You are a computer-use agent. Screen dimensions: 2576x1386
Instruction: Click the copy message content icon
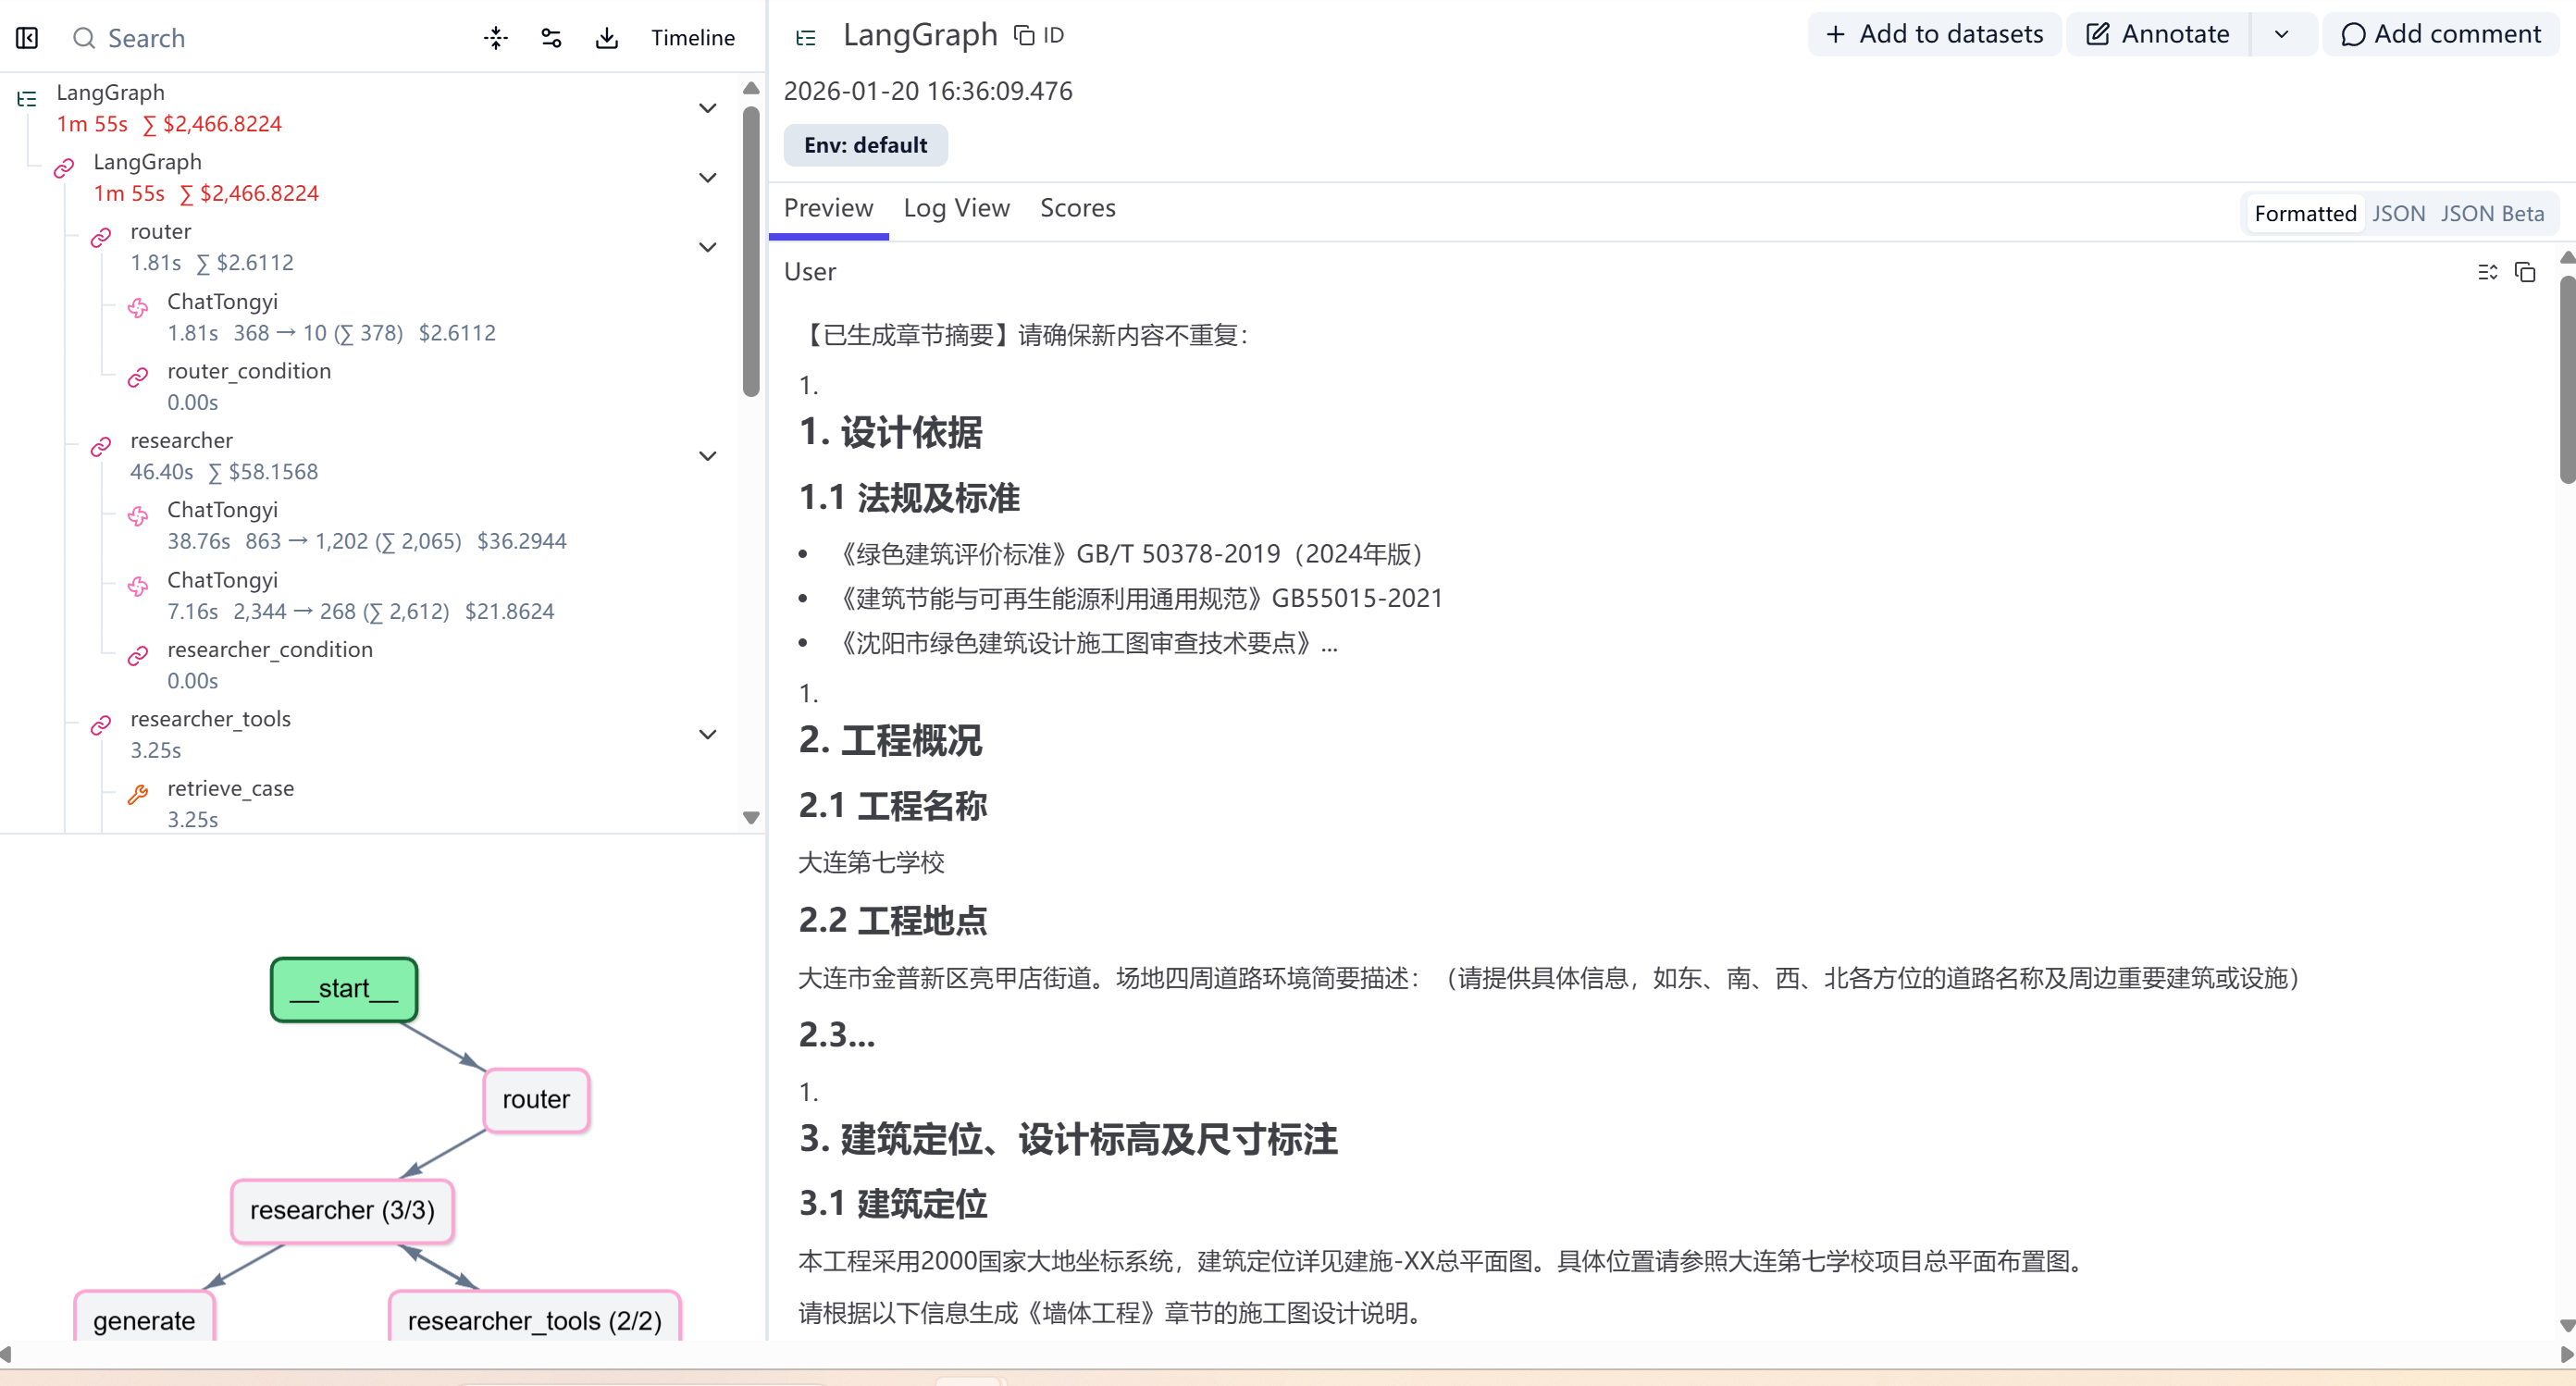2525,272
